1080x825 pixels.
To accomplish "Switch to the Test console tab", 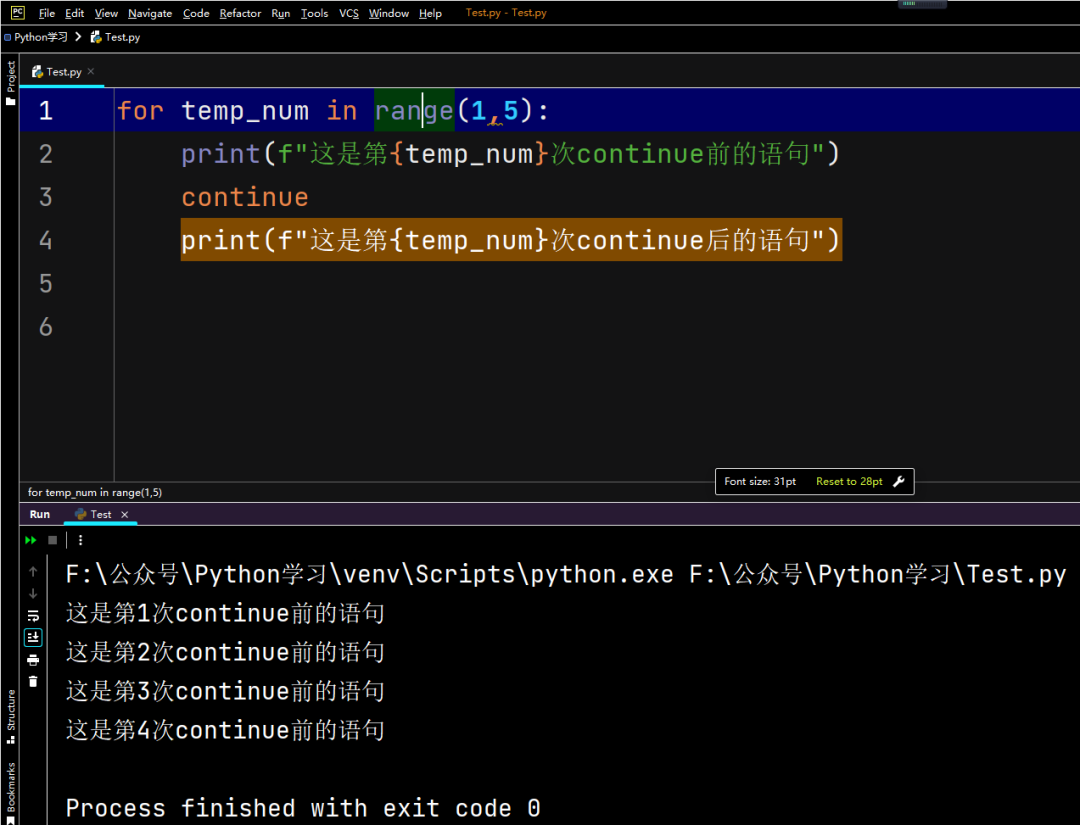I will tap(100, 514).
